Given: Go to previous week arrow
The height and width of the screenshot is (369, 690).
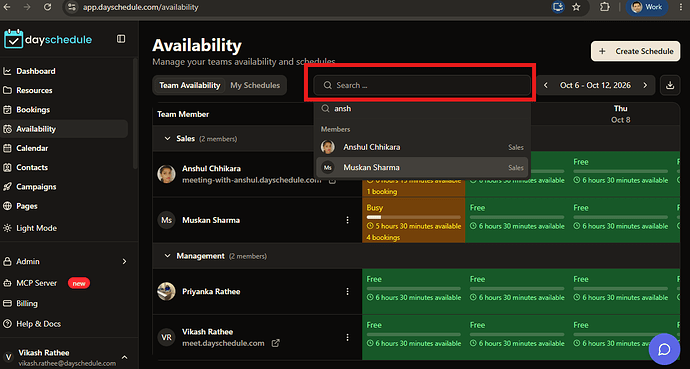Looking at the screenshot, I should 546,85.
